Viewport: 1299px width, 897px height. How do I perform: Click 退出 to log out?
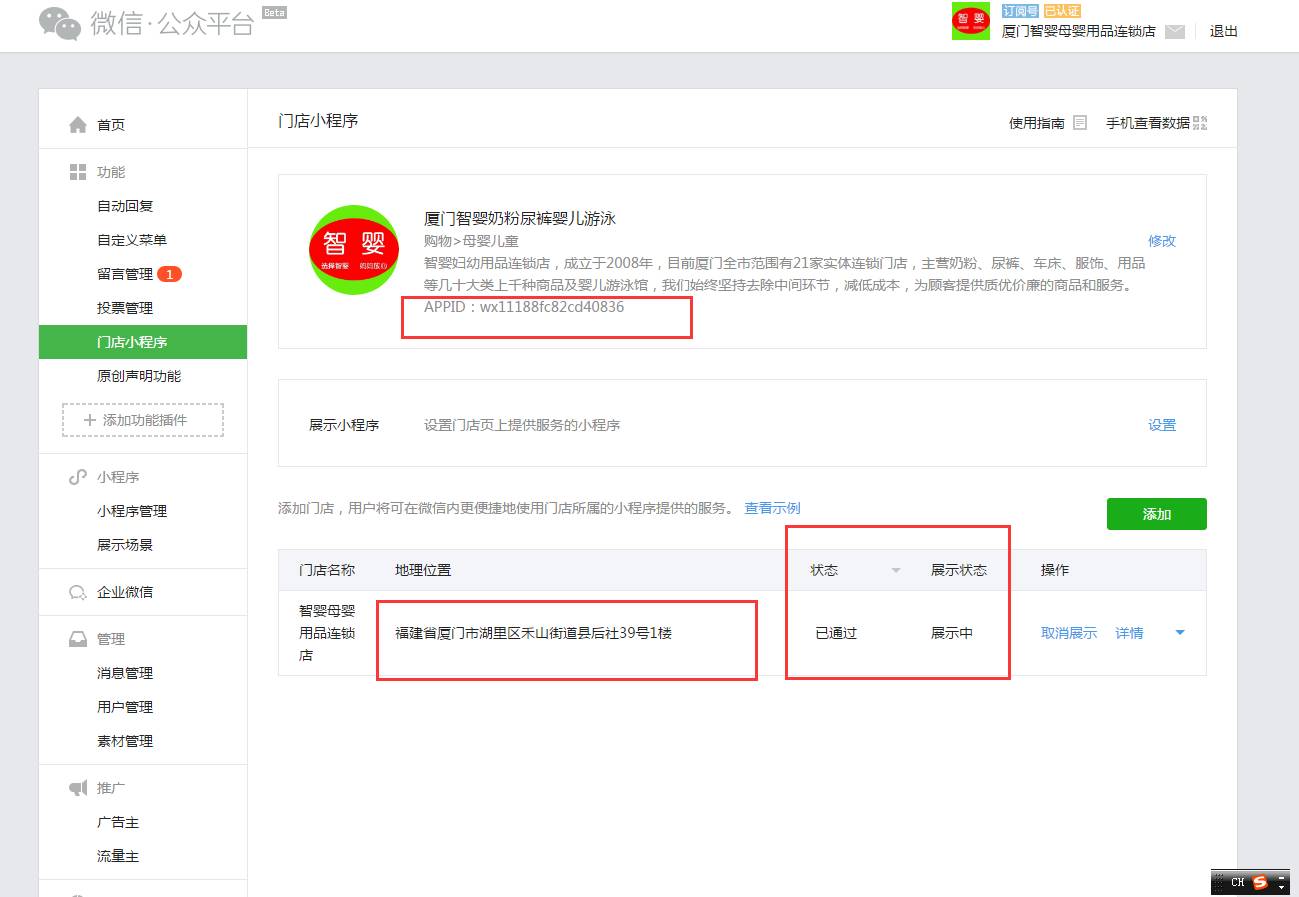pos(1224,31)
